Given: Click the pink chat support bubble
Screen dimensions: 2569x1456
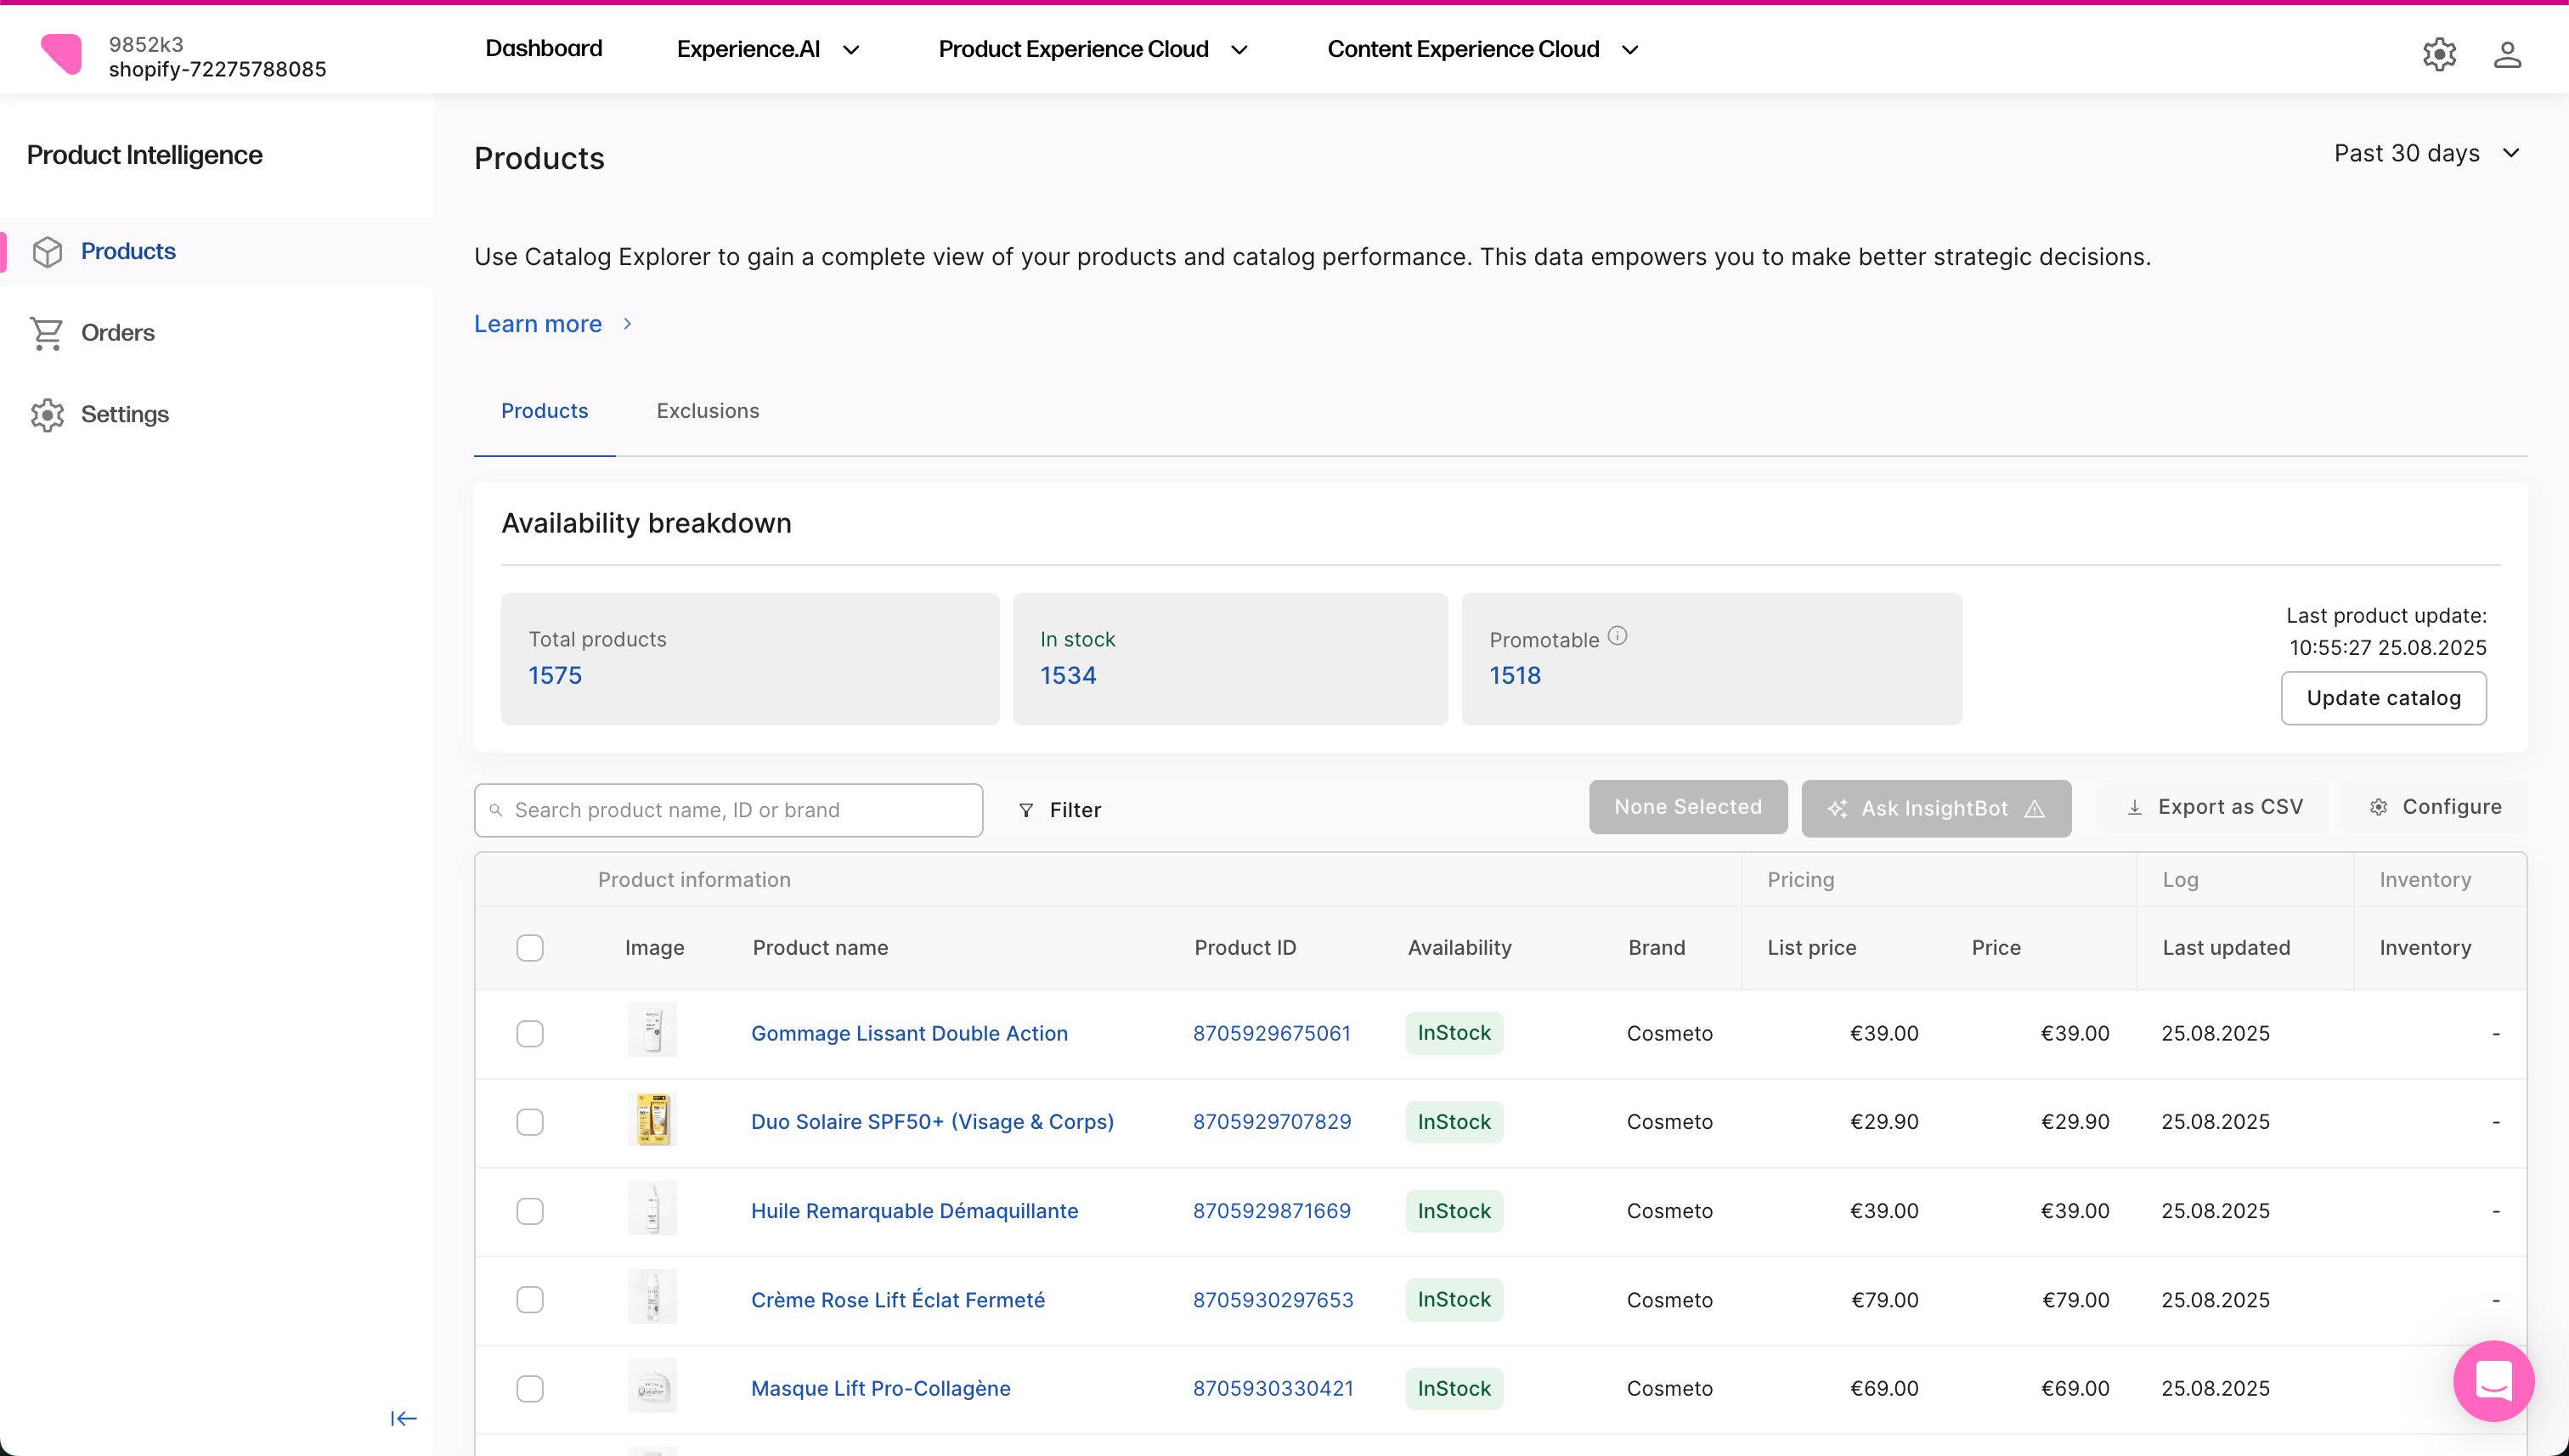Looking at the screenshot, I should (x=2492, y=1380).
